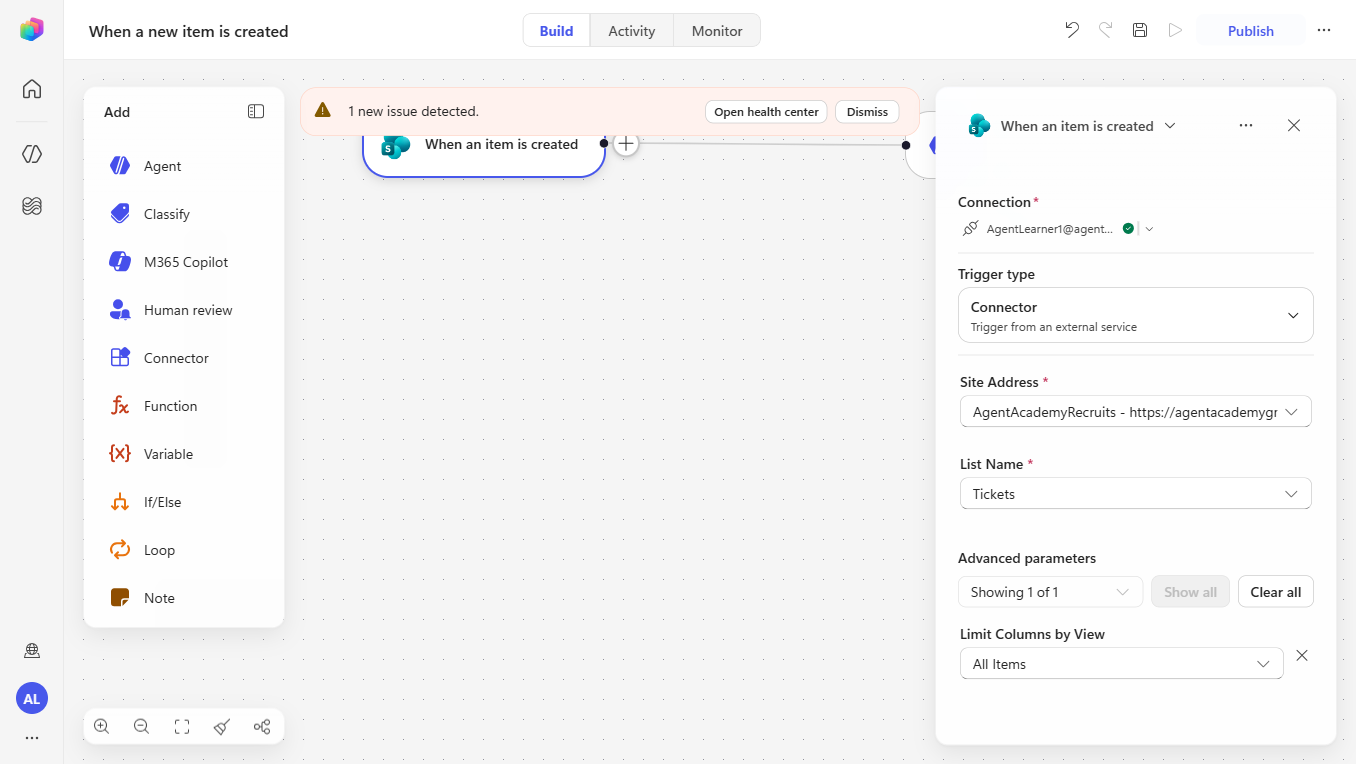Open the Trigger type Connector dropdown
Screen dimensions: 1356x764
click(x=1136, y=315)
